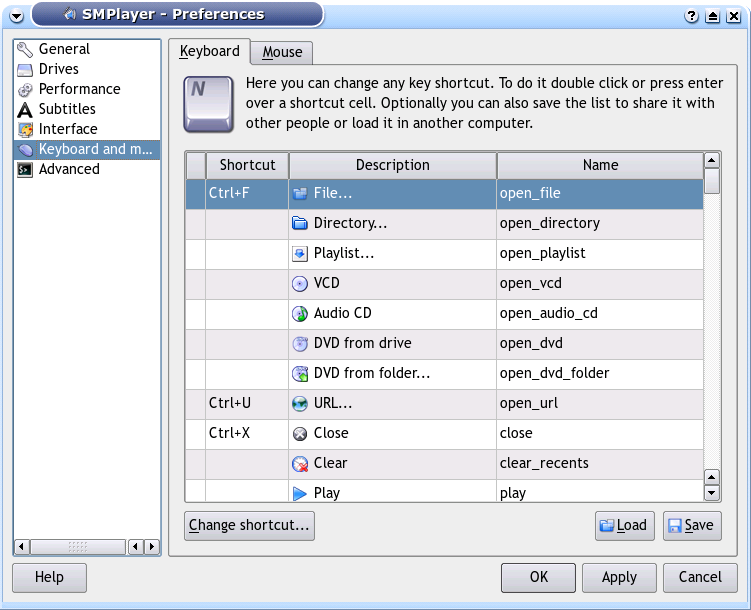Select the open_audio_cd name cell
This screenshot has width=751, height=610.
[600, 314]
